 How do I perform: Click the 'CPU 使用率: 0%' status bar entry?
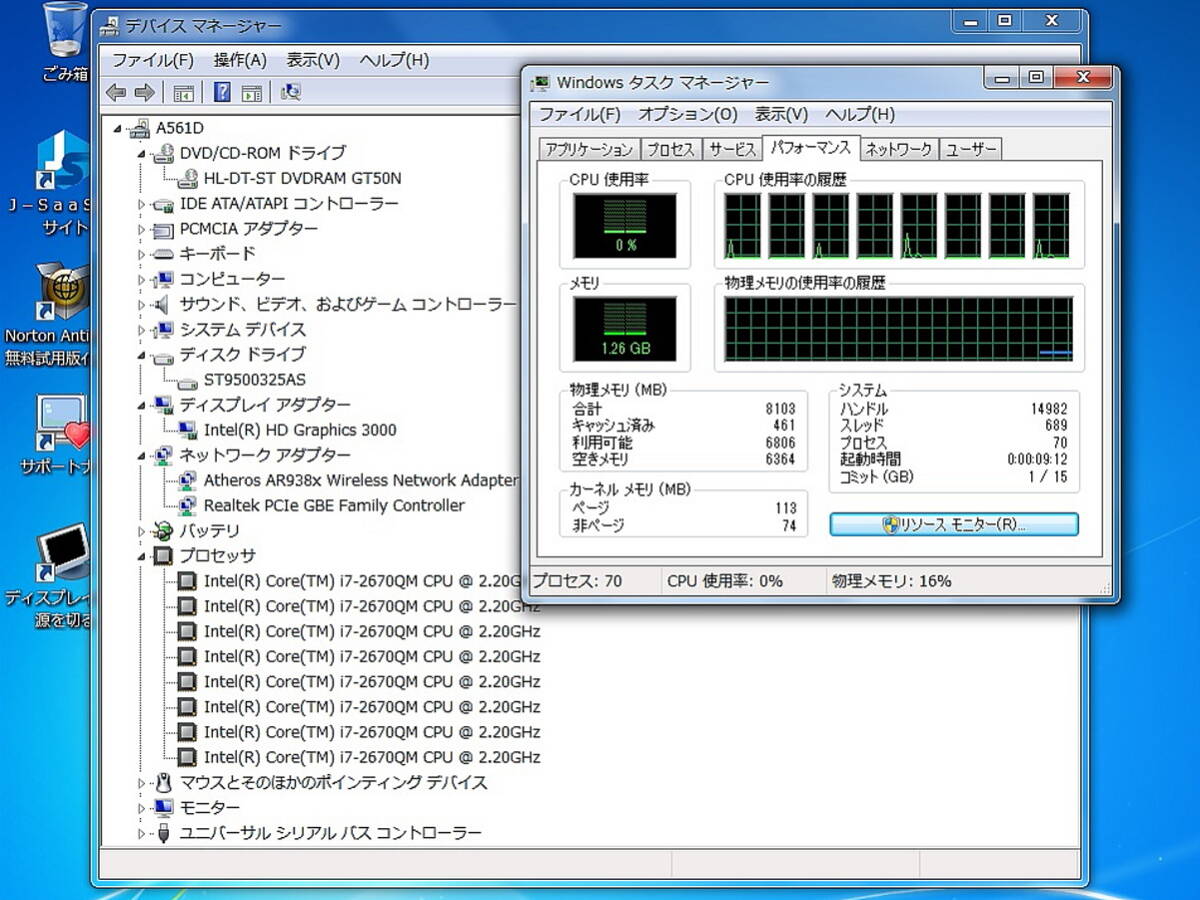(725, 581)
